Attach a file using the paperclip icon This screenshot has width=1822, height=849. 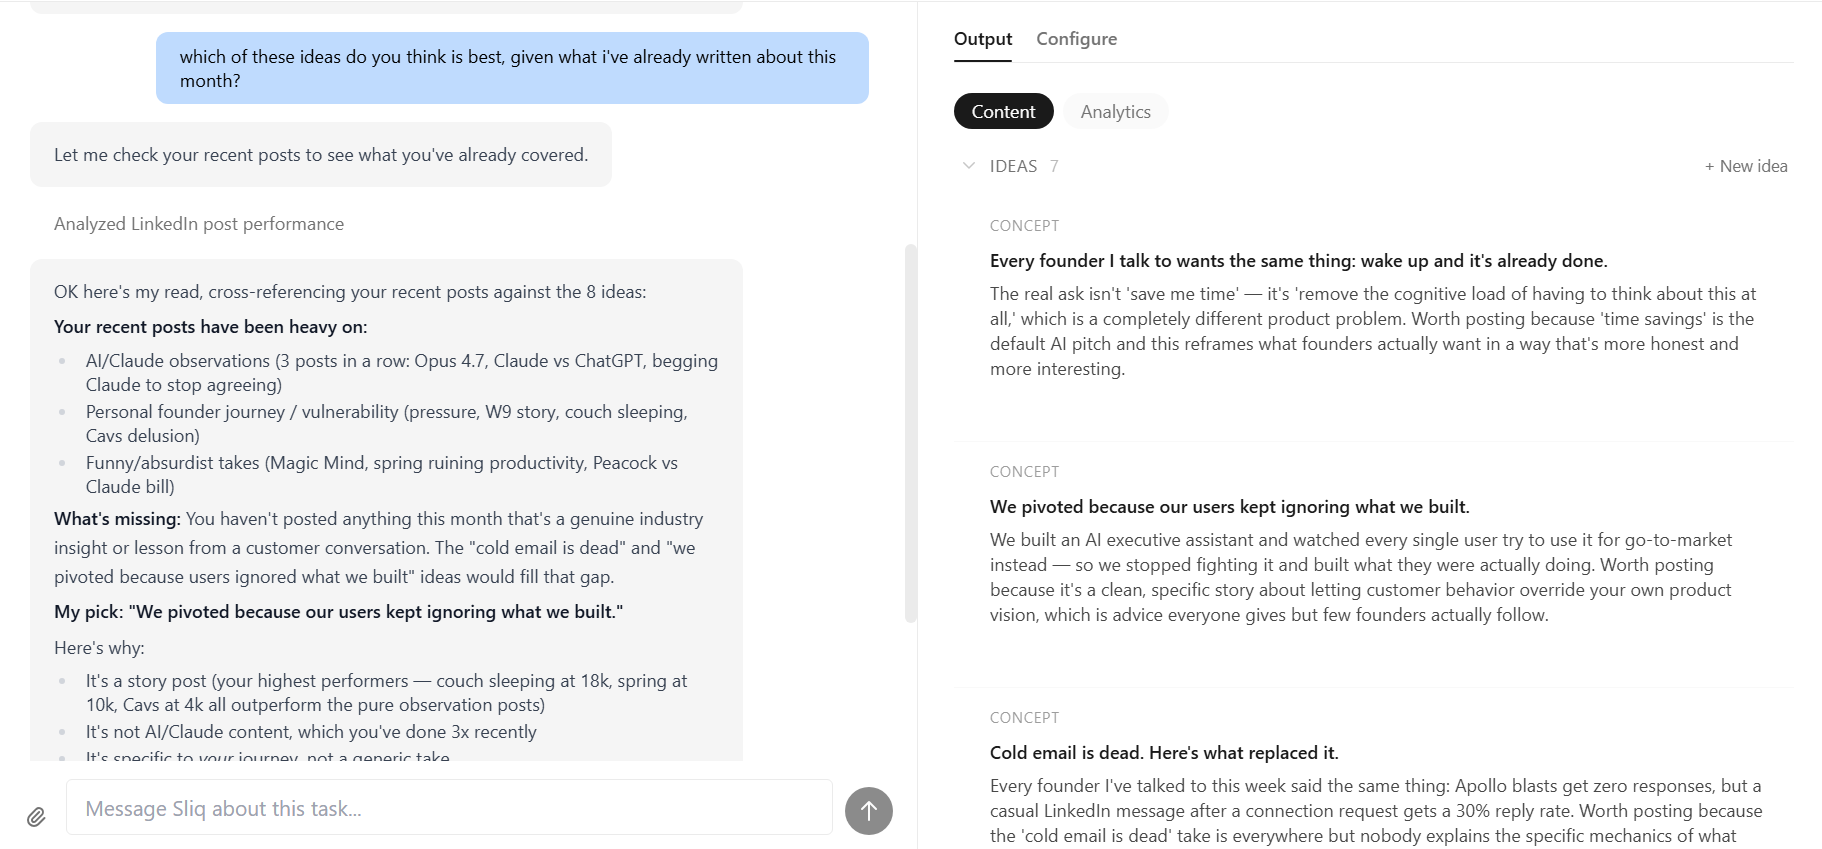[38, 815]
